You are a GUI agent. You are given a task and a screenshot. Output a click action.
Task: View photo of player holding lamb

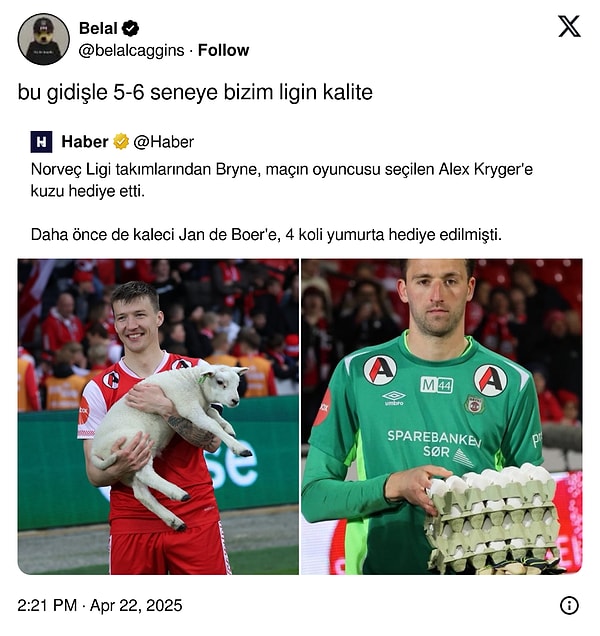tap(158, 417)
